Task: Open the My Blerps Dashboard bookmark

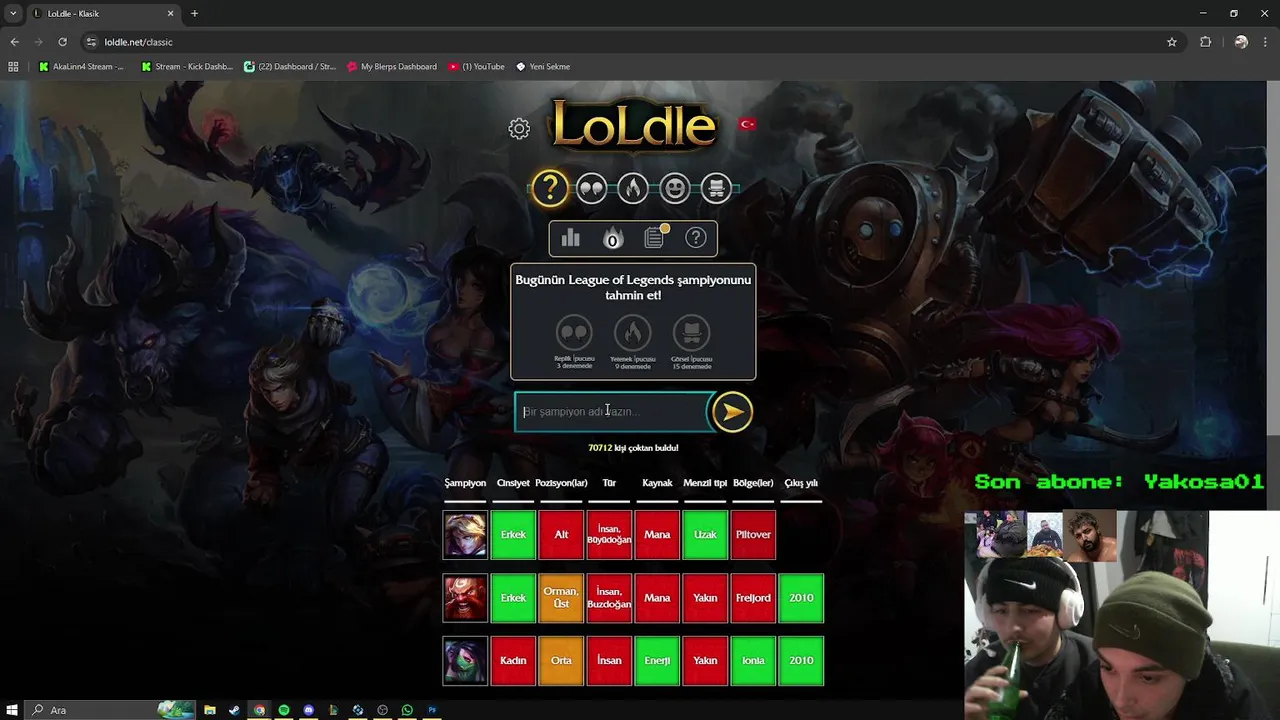Action: tap(392, 67)
